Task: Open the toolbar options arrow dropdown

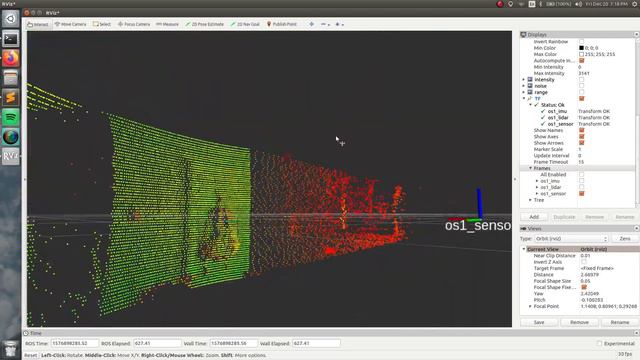Action: (x=340, y=24)
